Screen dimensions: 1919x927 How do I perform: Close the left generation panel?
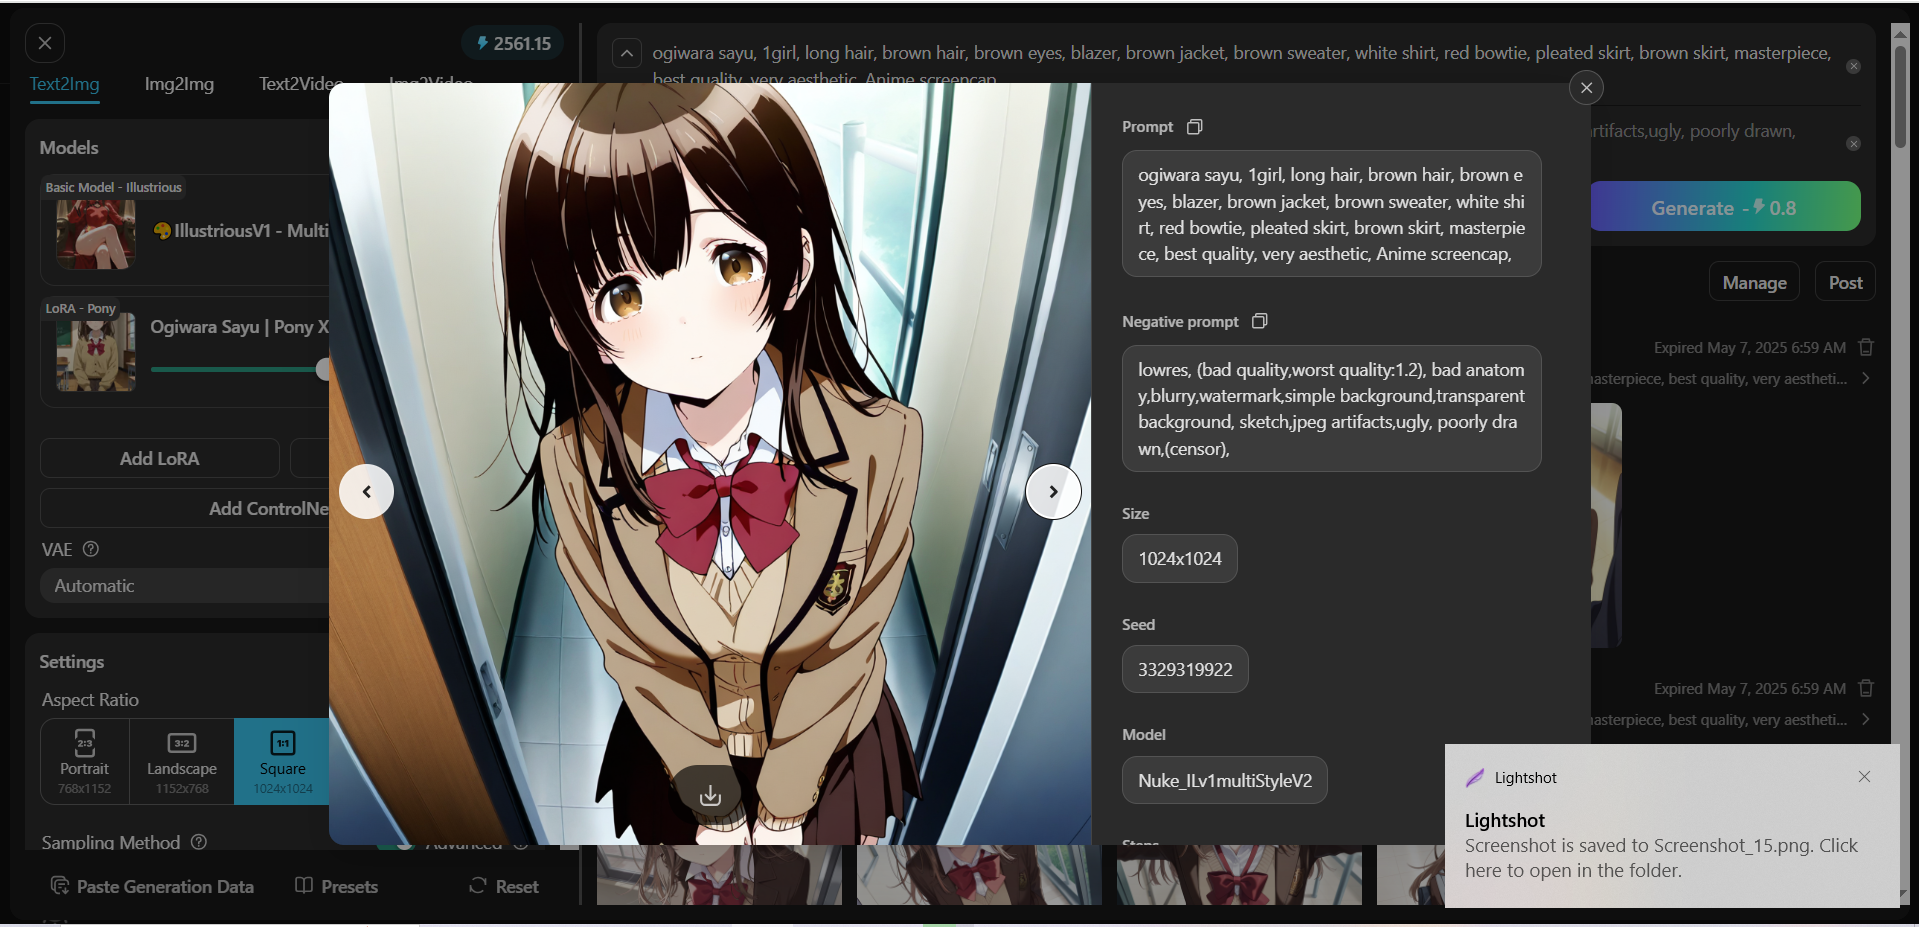[x=45, y=43]
